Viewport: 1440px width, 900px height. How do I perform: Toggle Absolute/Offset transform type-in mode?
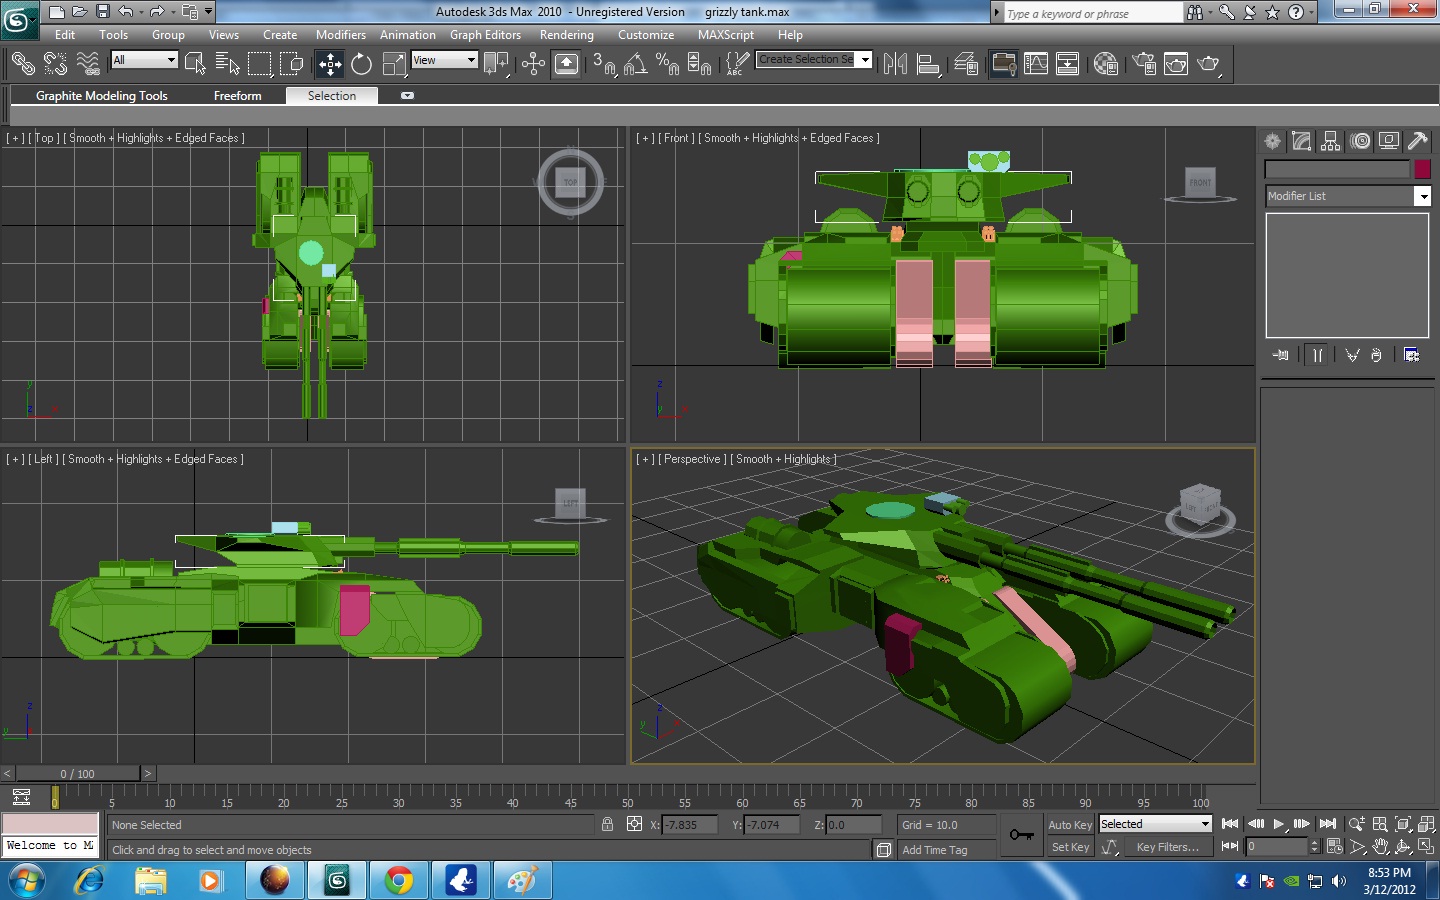point(634,824)
